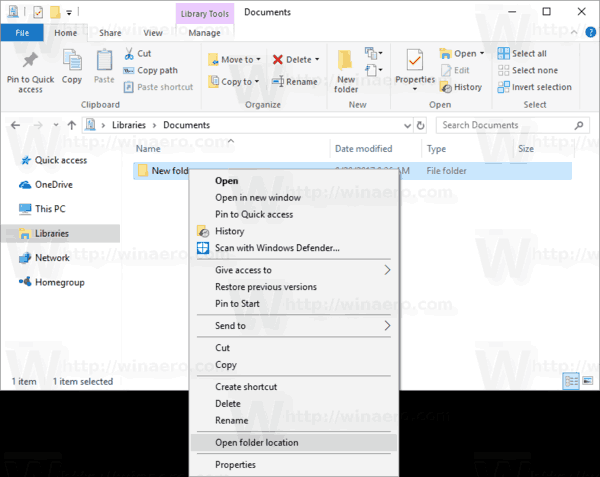Open recent locations dropdown arrow
The image size is (600, 477).
tap(56, 125)
